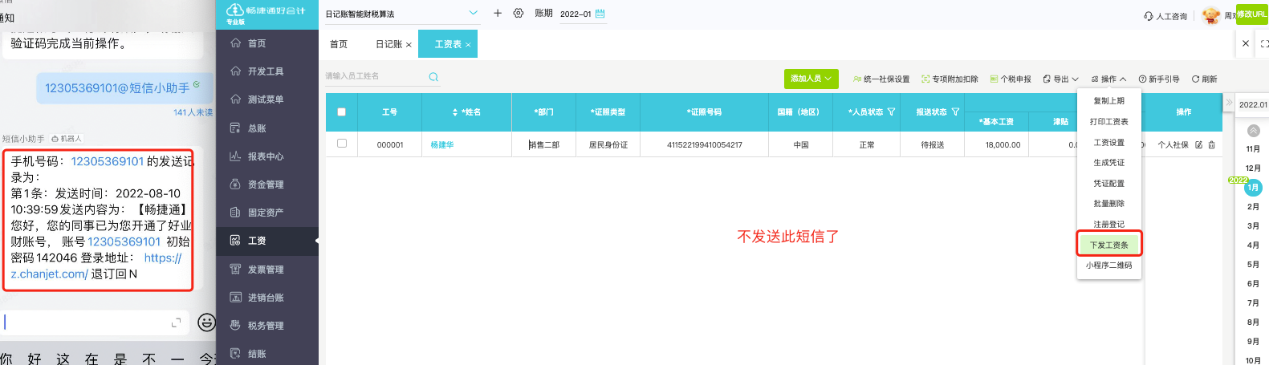Viewport: 1269px width, 365px height.
Task: Click the 刷新 refresh button
Action: [x=1205, y=78]
